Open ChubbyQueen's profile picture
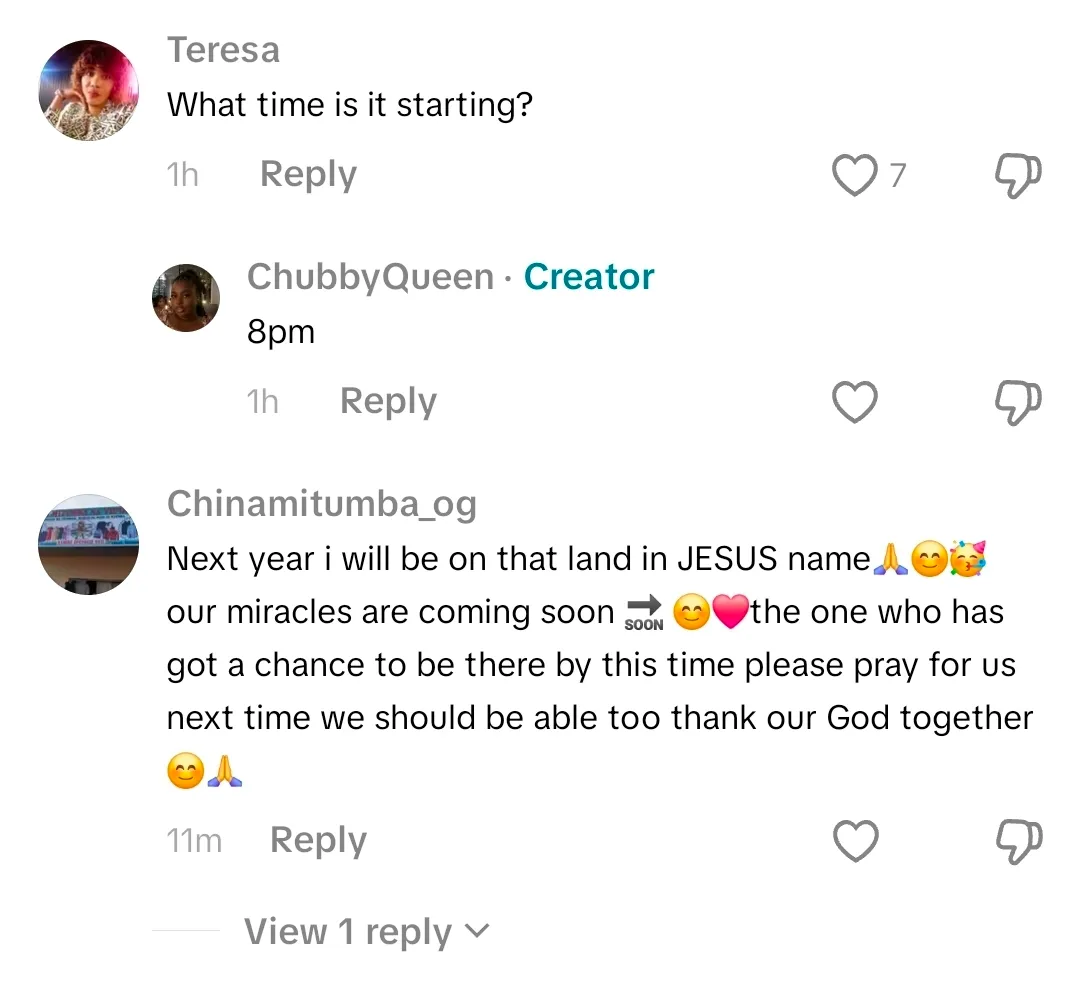 (186, 297)
